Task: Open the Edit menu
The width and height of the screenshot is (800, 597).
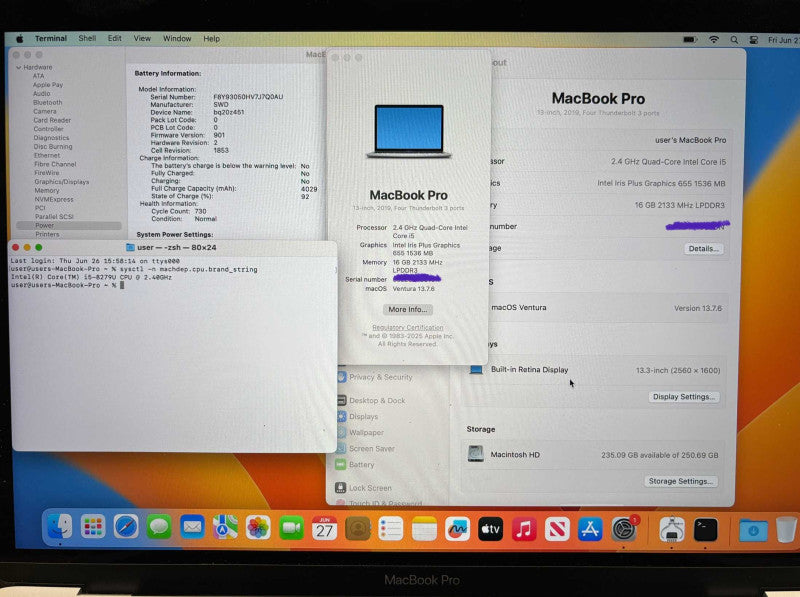Action: [x=114, y=38]
